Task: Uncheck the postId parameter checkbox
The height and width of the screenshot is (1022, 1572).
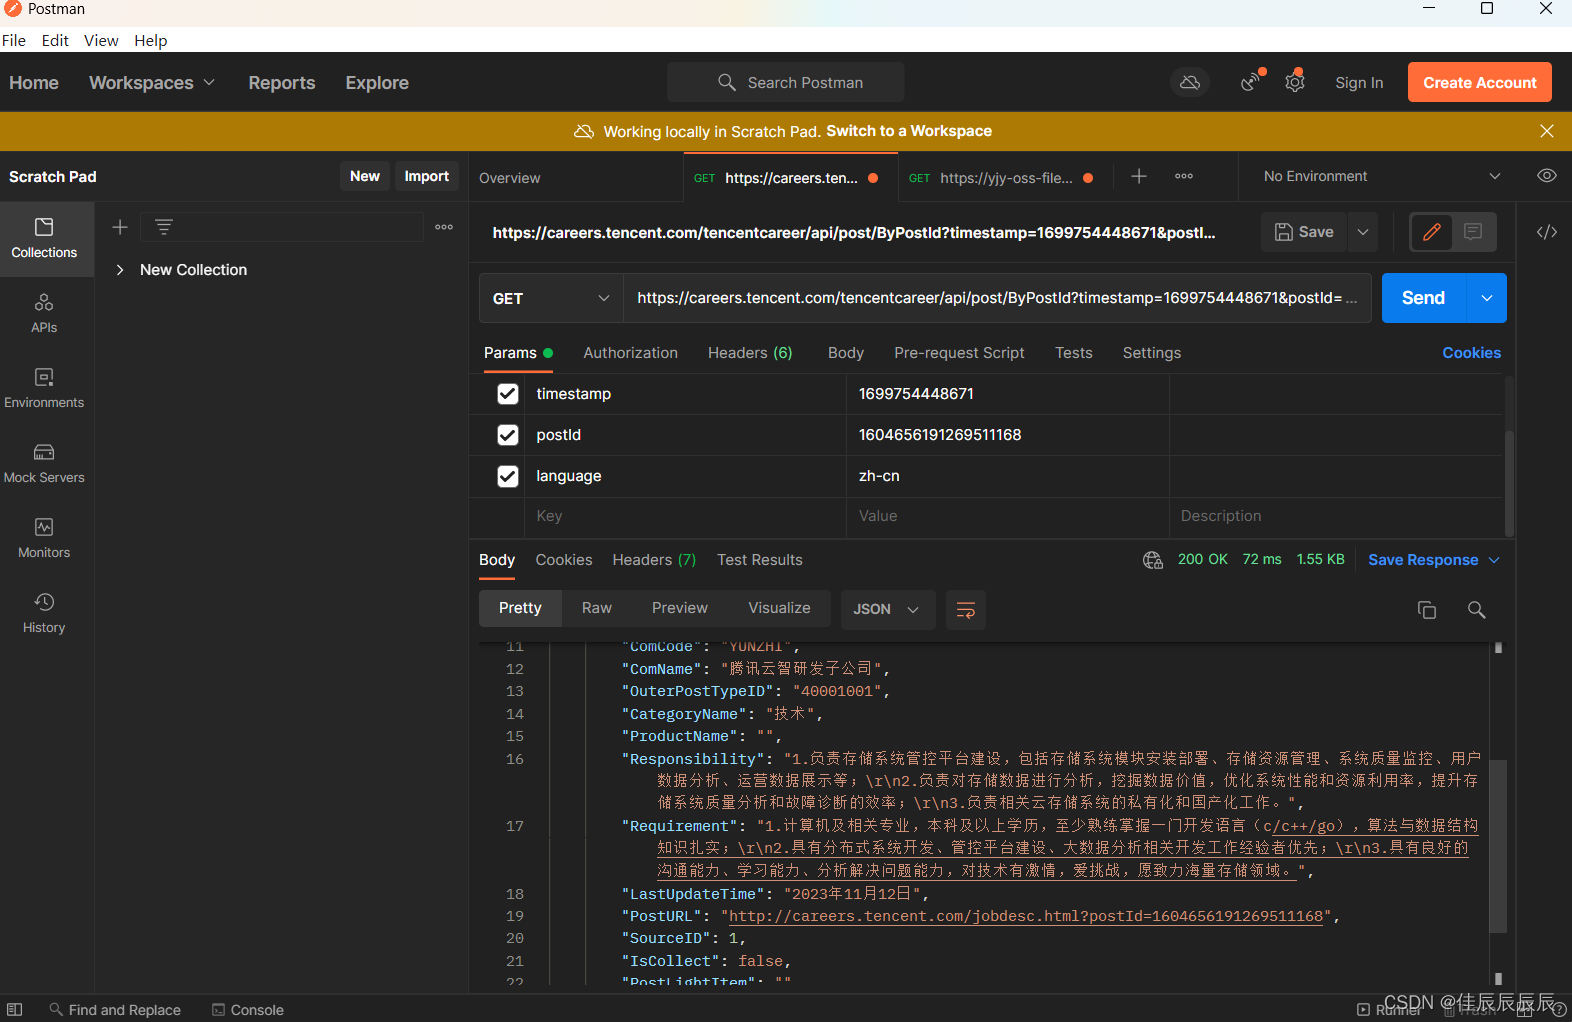Action: (508, 435)
